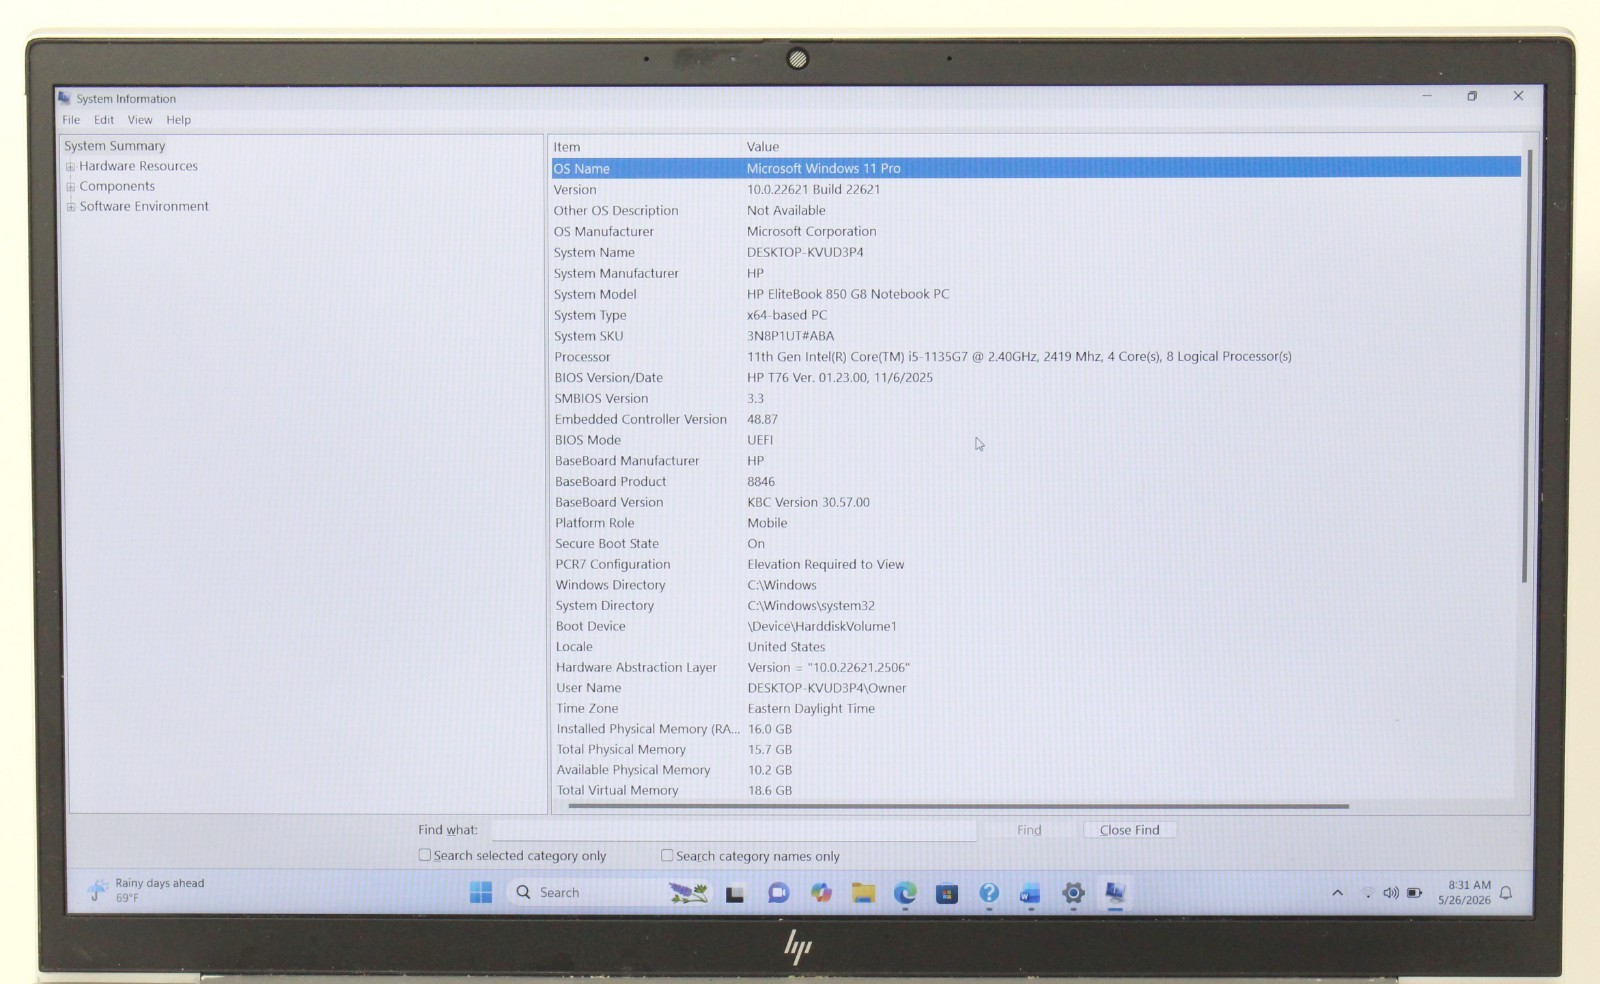Select the BIOS Version/Date row
The width and height of the screenshot is (1600, 984).
(1036, 377)
